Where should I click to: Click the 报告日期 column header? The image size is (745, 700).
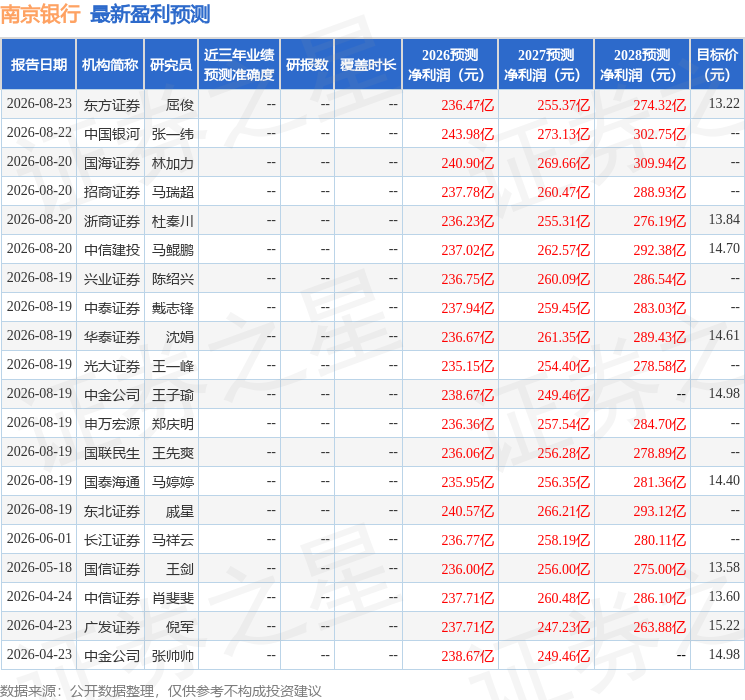point(38,65)
